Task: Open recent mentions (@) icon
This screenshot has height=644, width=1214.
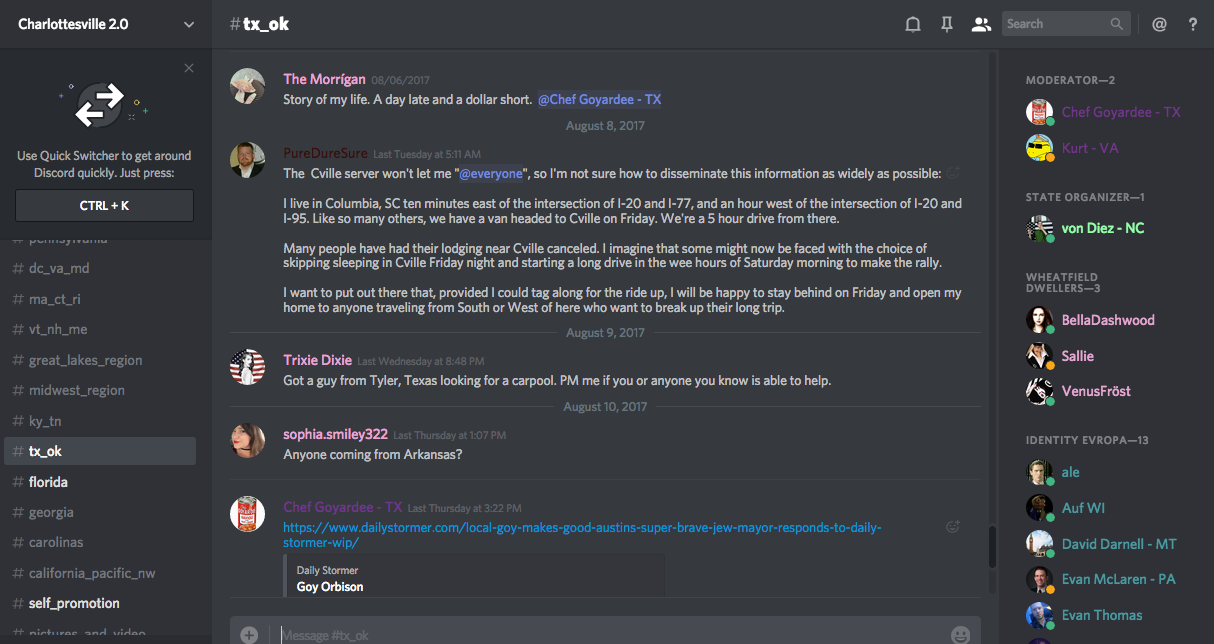Action: pos(1159,24)
